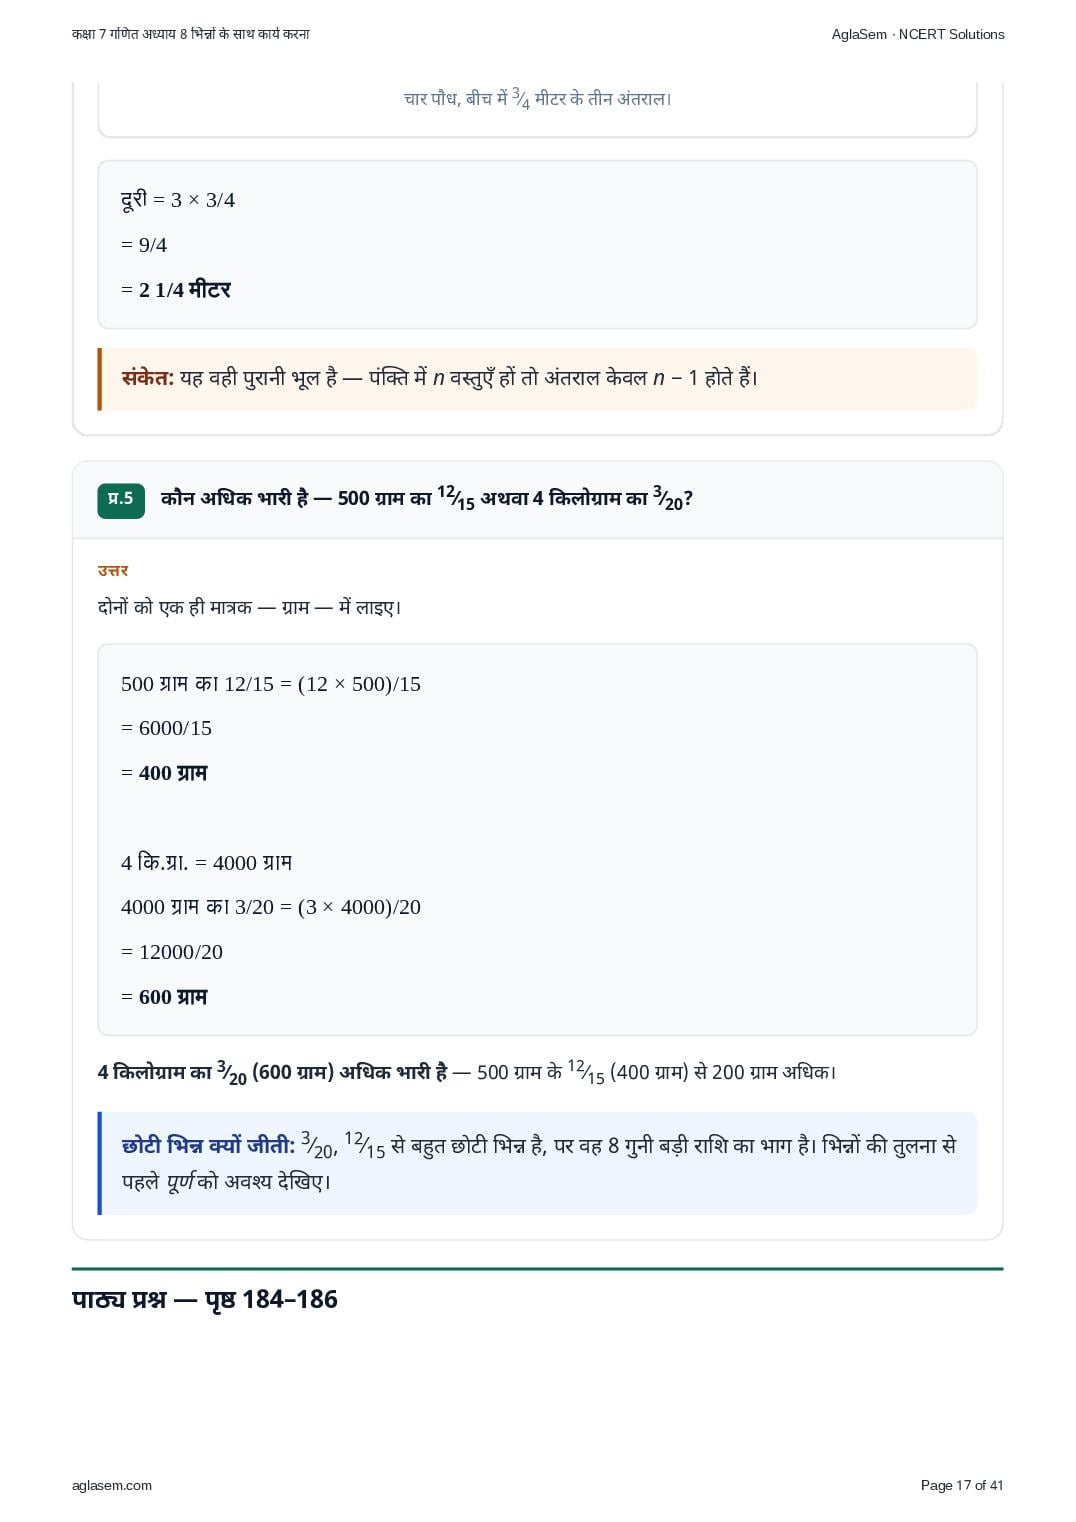Click the chapter title in page header
The height and width of the screenshot is (1522, 1076).
click(191, 34)
